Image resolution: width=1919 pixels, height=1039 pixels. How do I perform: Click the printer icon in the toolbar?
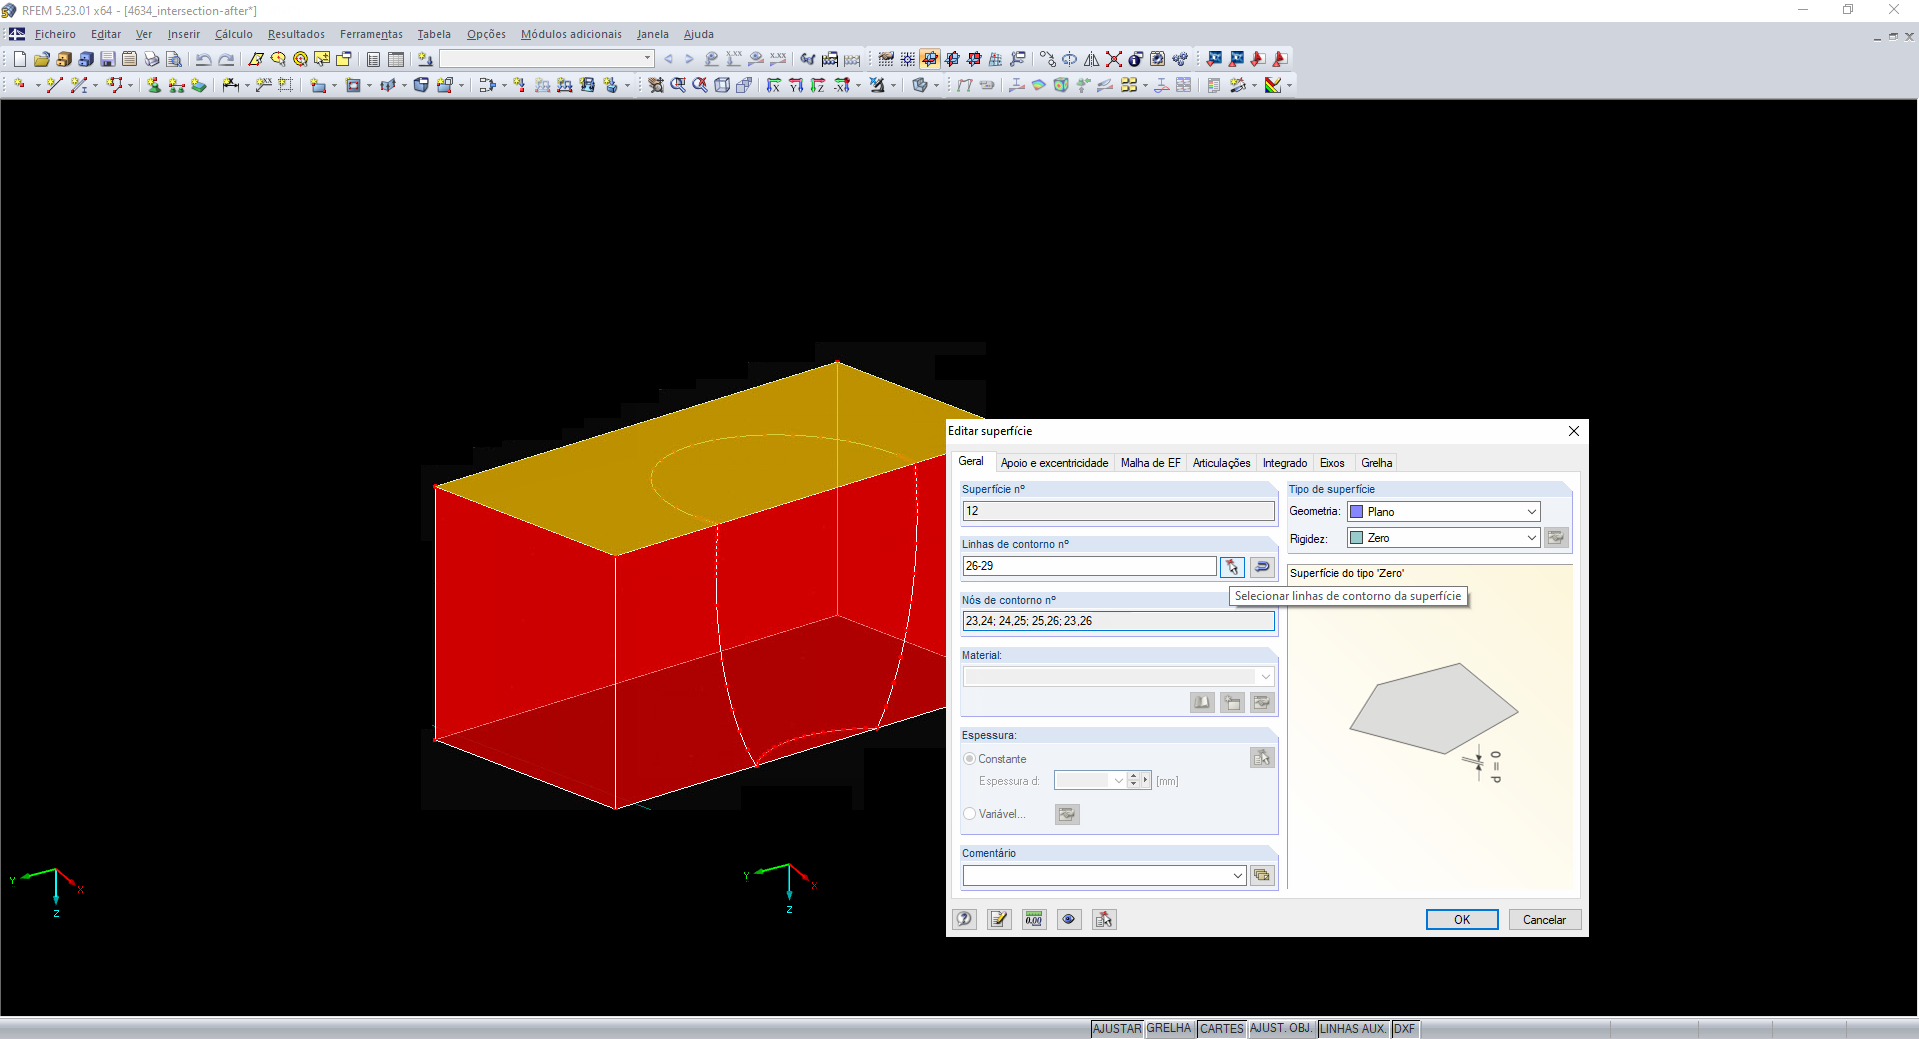(x=151, y=59)
